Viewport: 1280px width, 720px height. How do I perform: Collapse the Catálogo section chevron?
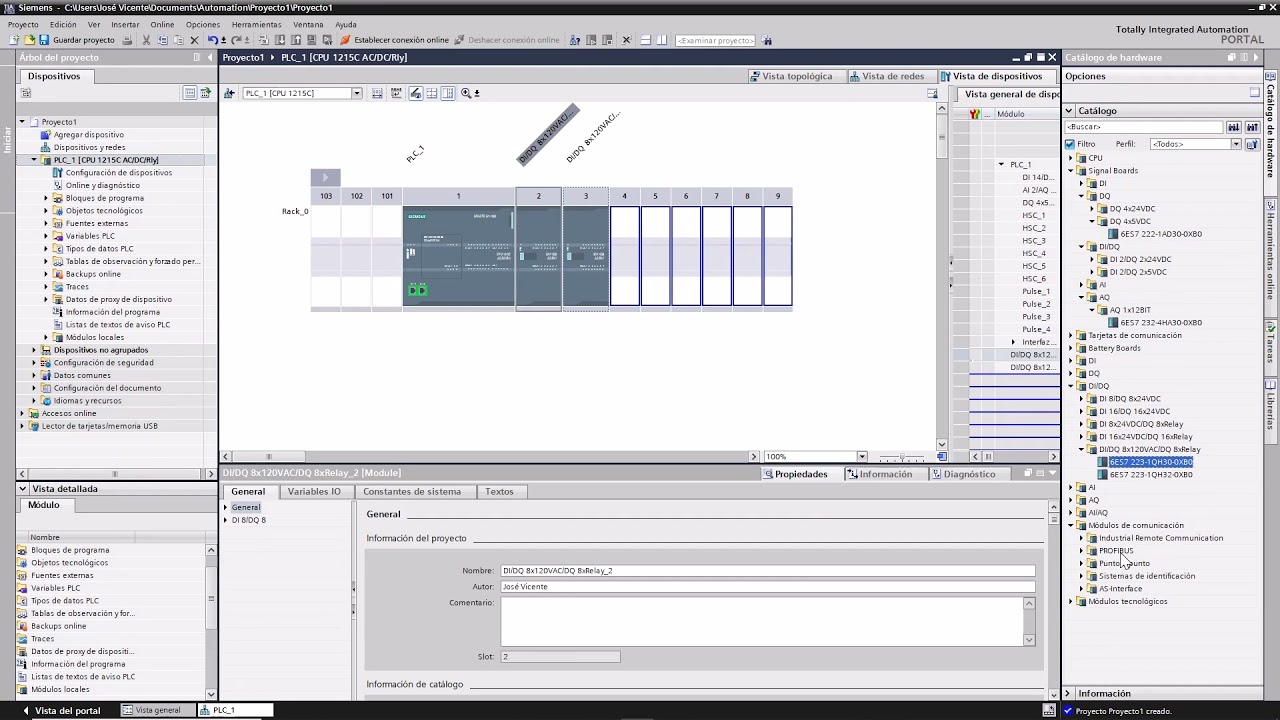[1069, 111]
